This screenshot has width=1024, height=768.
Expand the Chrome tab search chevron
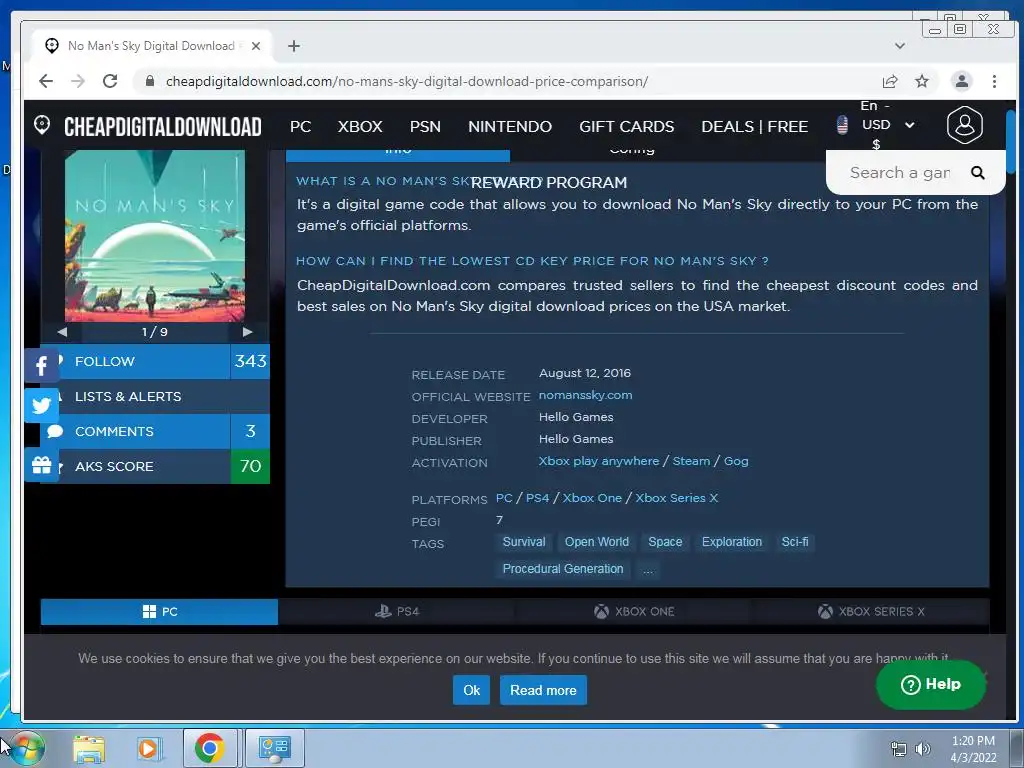(899, 46)
